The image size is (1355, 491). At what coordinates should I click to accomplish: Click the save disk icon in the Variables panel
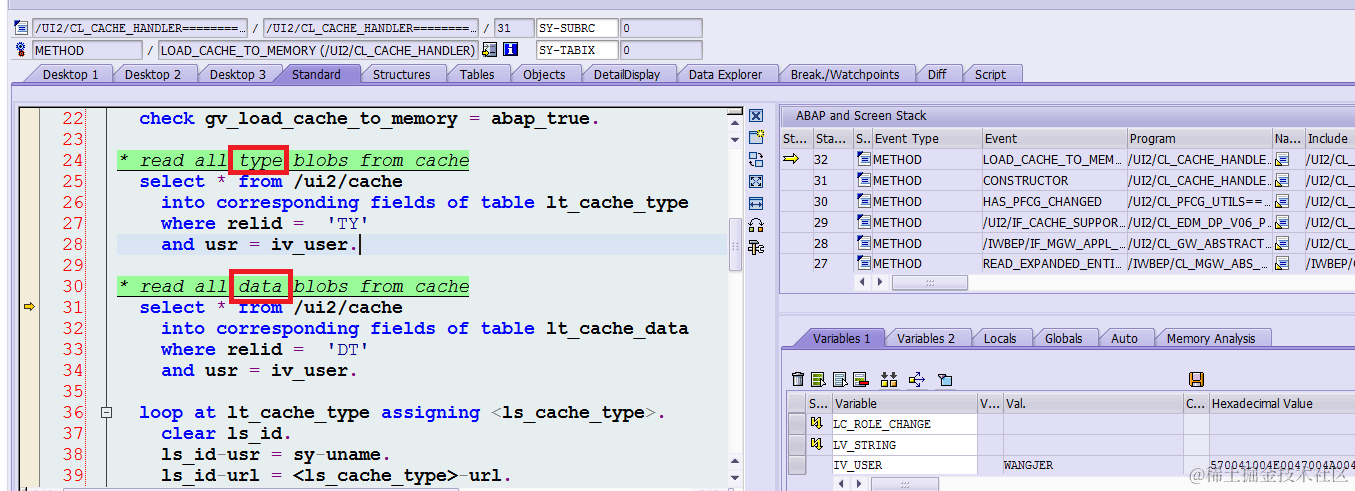(1196, 379)
